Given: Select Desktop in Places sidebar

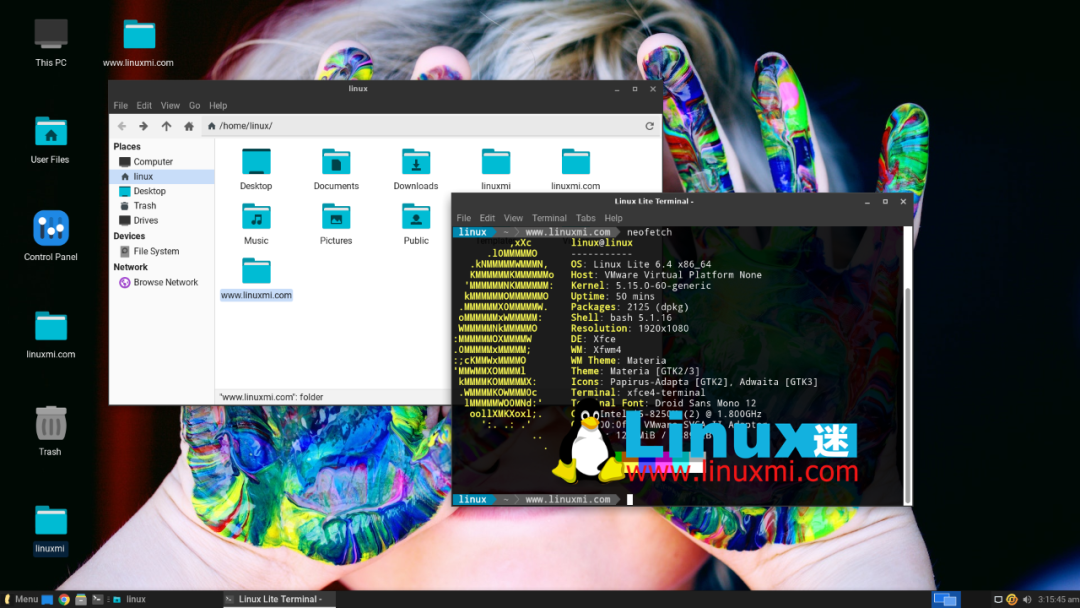Looking at the screenshot, I should (x=162, y=191).
